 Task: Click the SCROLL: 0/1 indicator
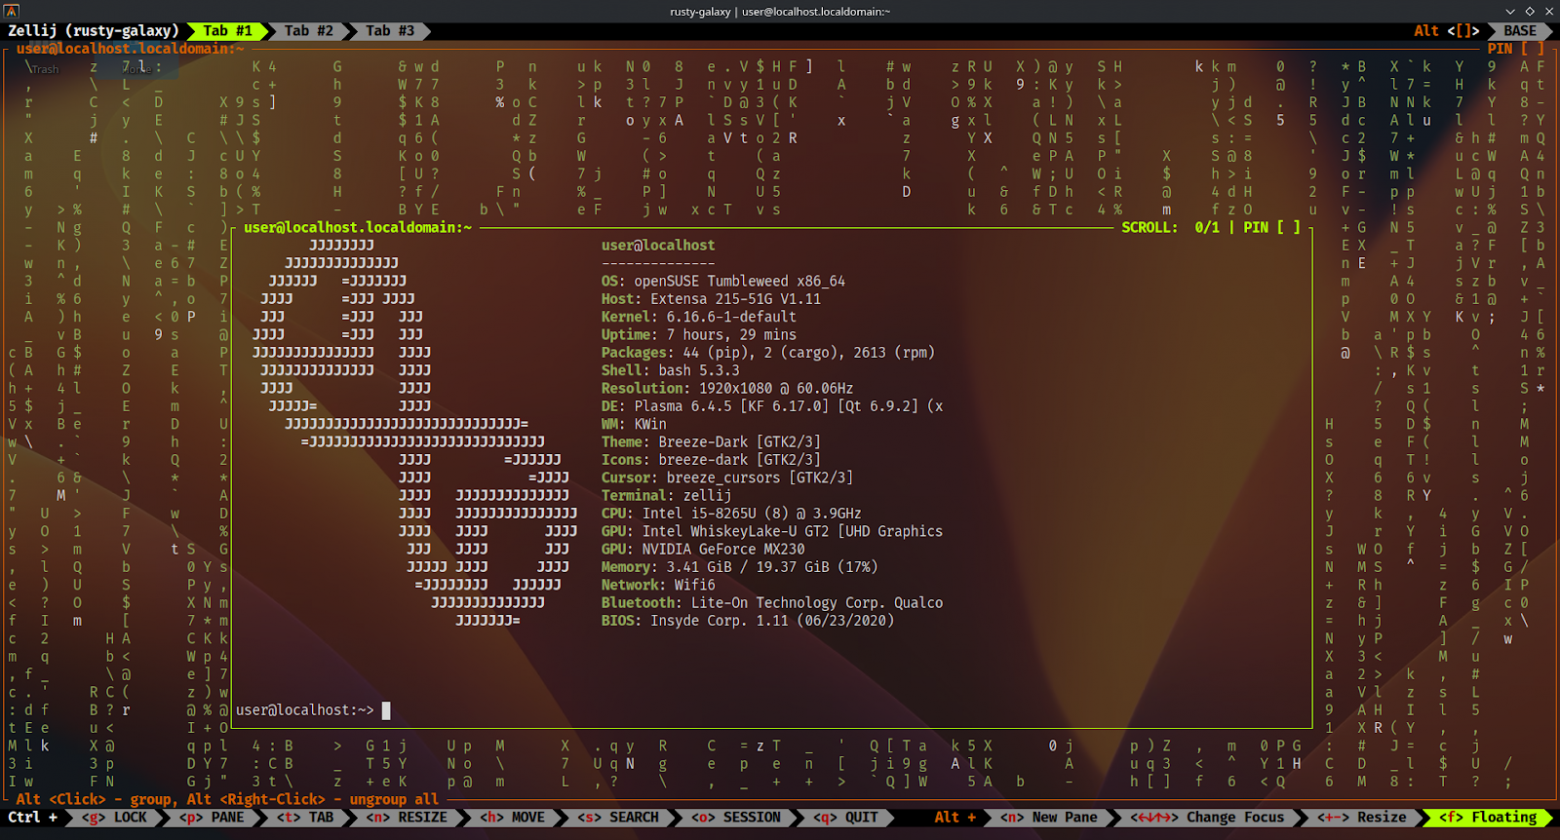click(1171, 227)
